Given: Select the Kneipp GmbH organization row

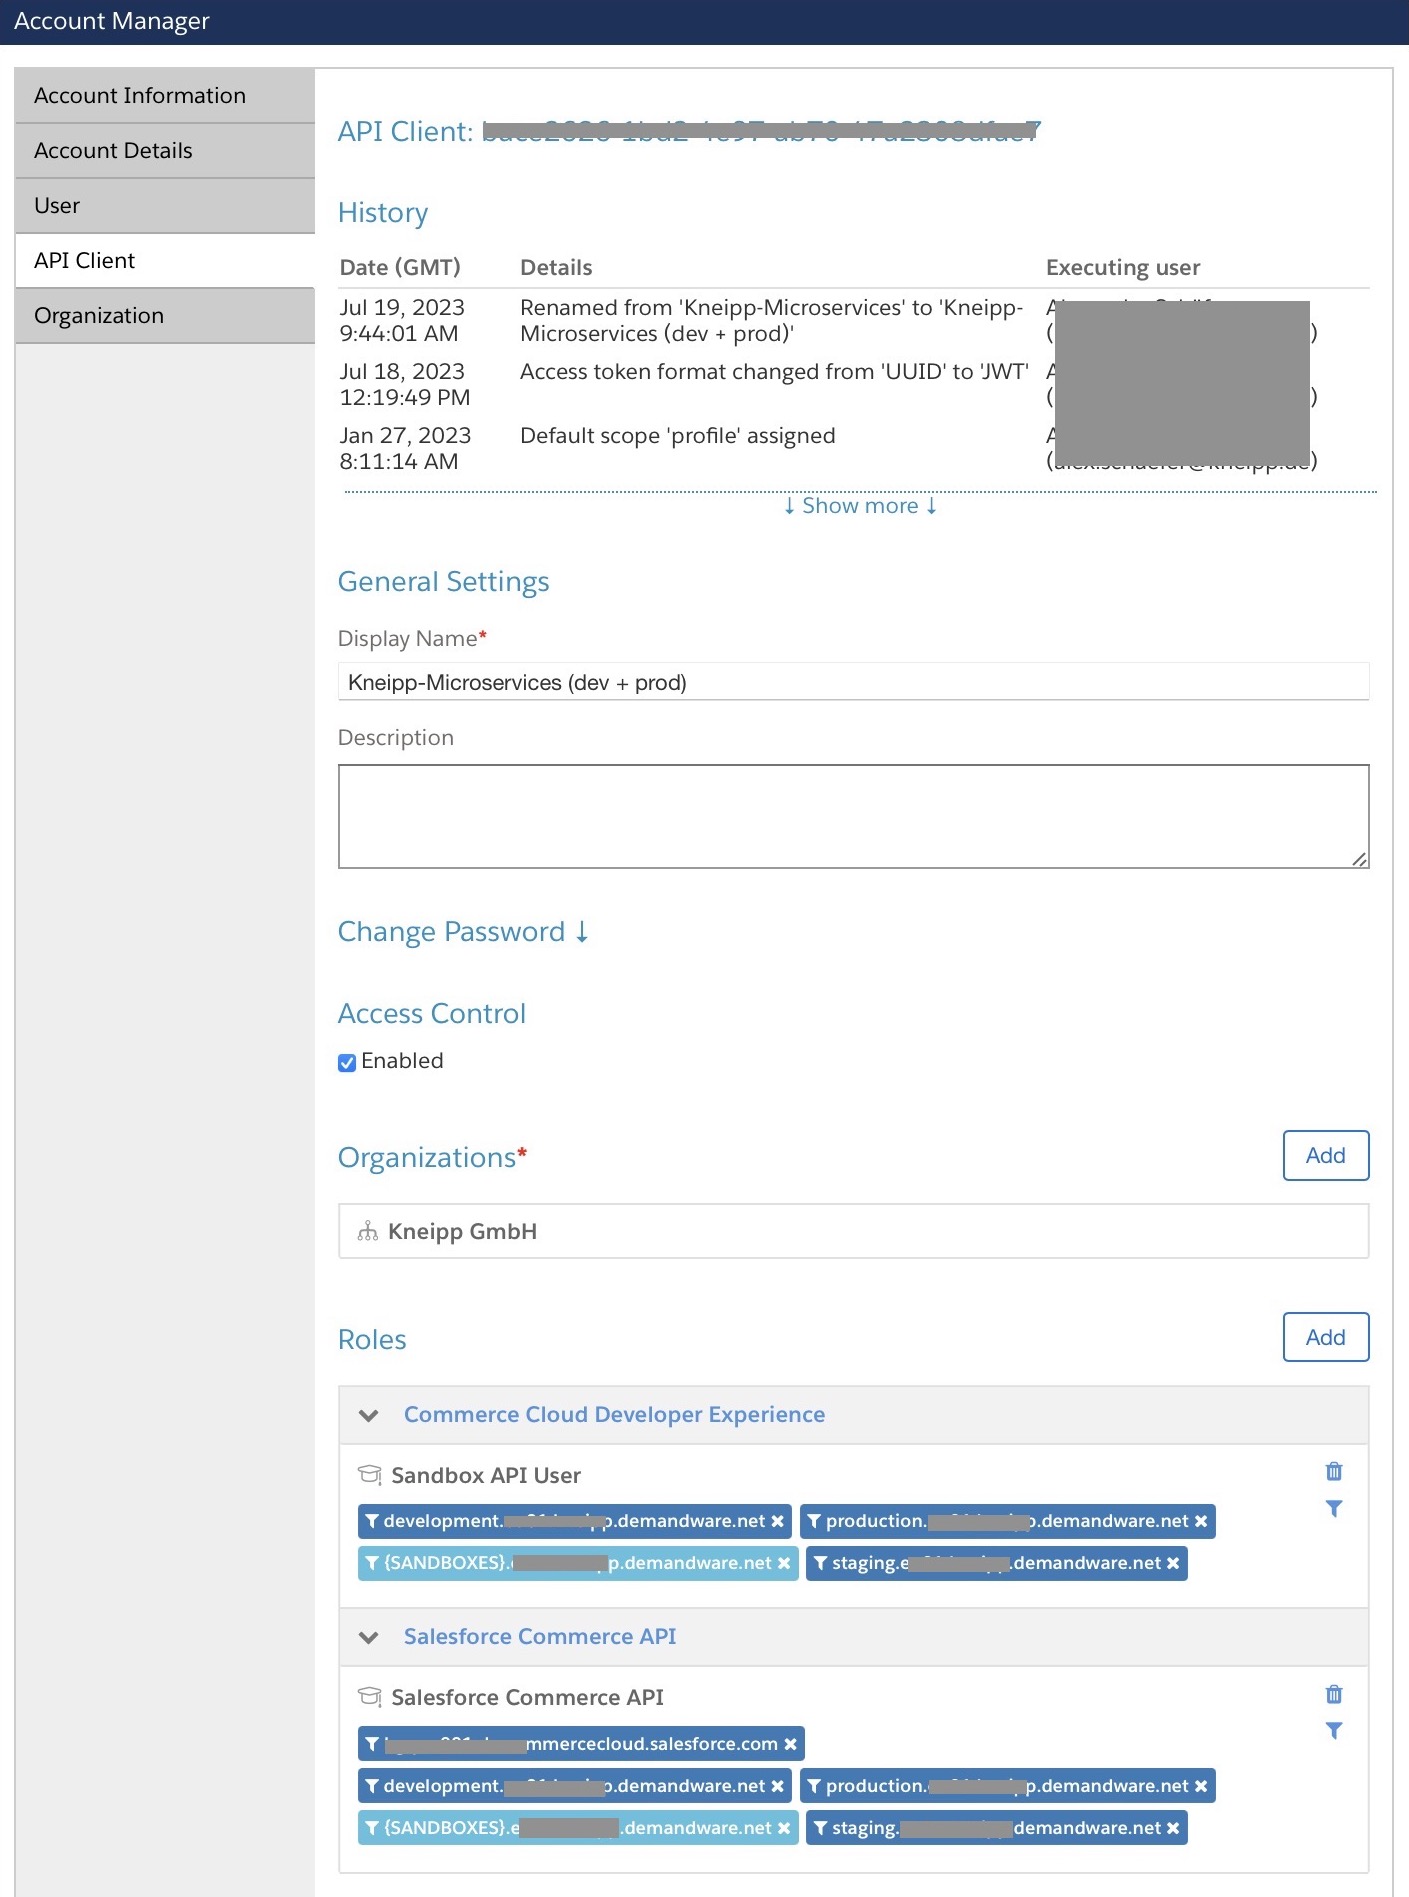Looking at the screenshot, I should pyautogui.click(x=853, y=1231).
